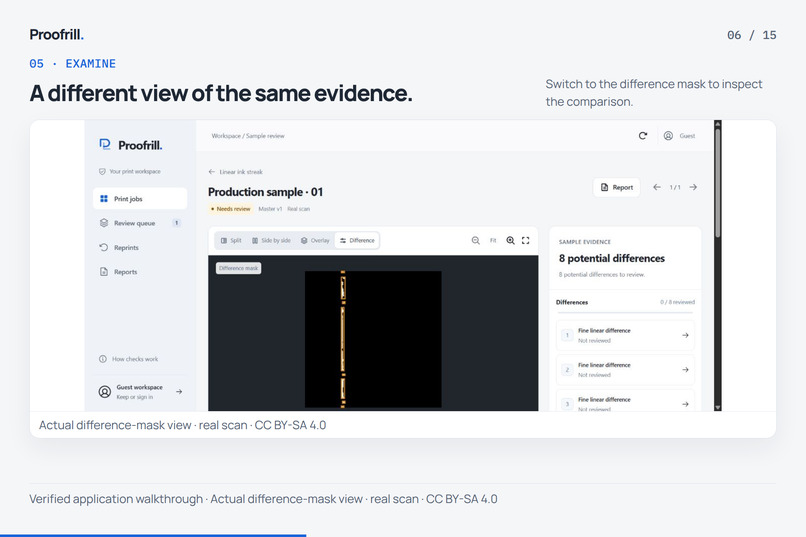806x537 pixels.
Task: Open Print jobs in sidebar
Action: 140,199
